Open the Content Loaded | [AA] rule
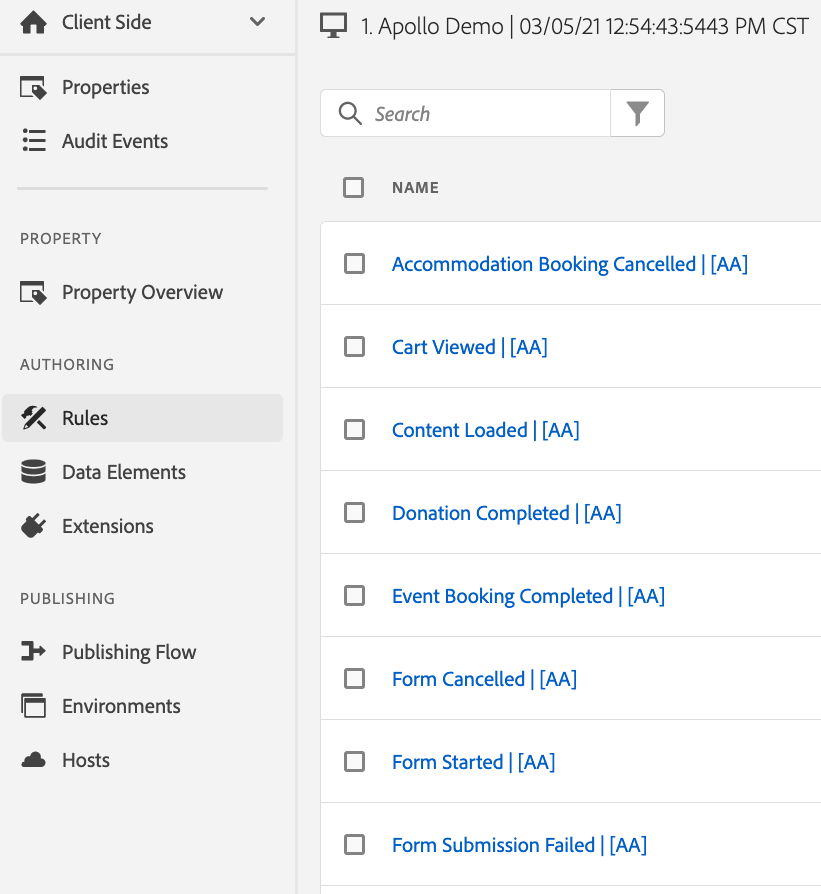 pyautogui.click(x=486, y=430)
